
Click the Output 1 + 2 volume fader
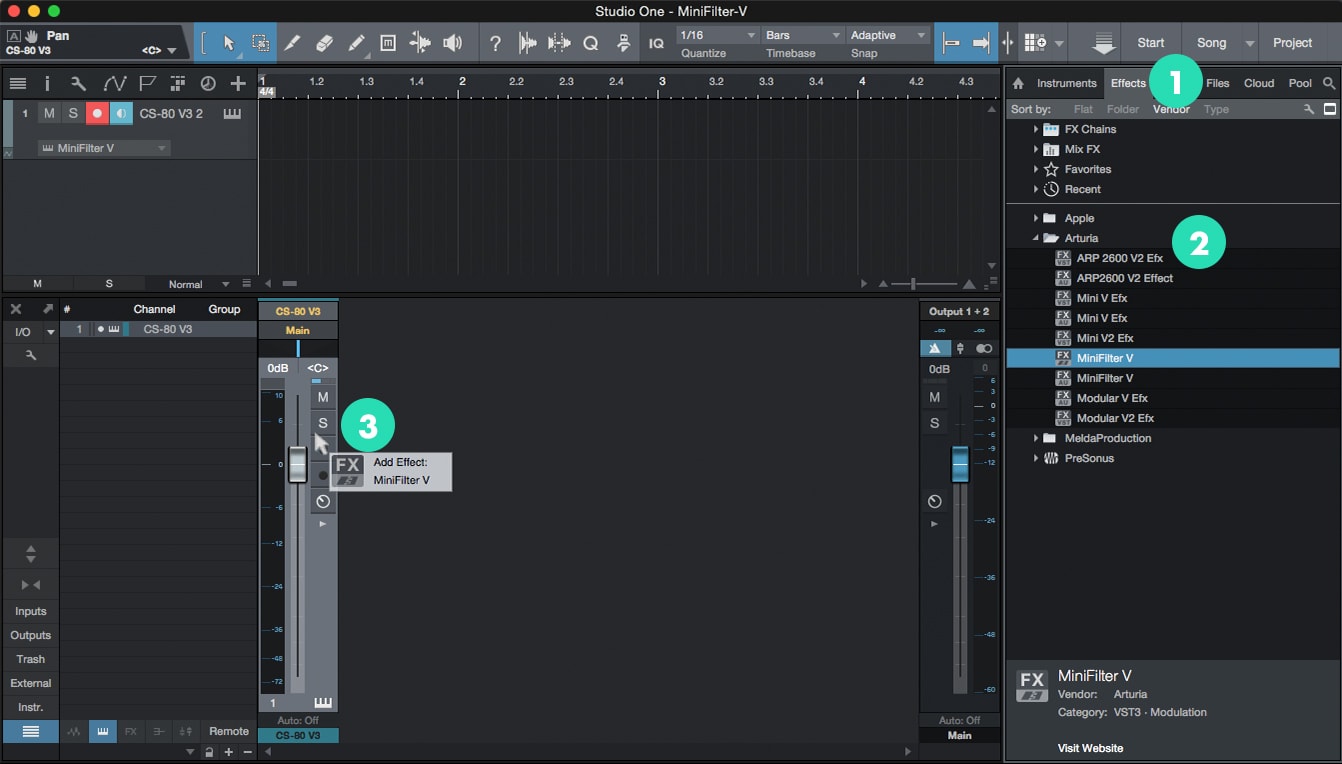(x=960, y=465)
